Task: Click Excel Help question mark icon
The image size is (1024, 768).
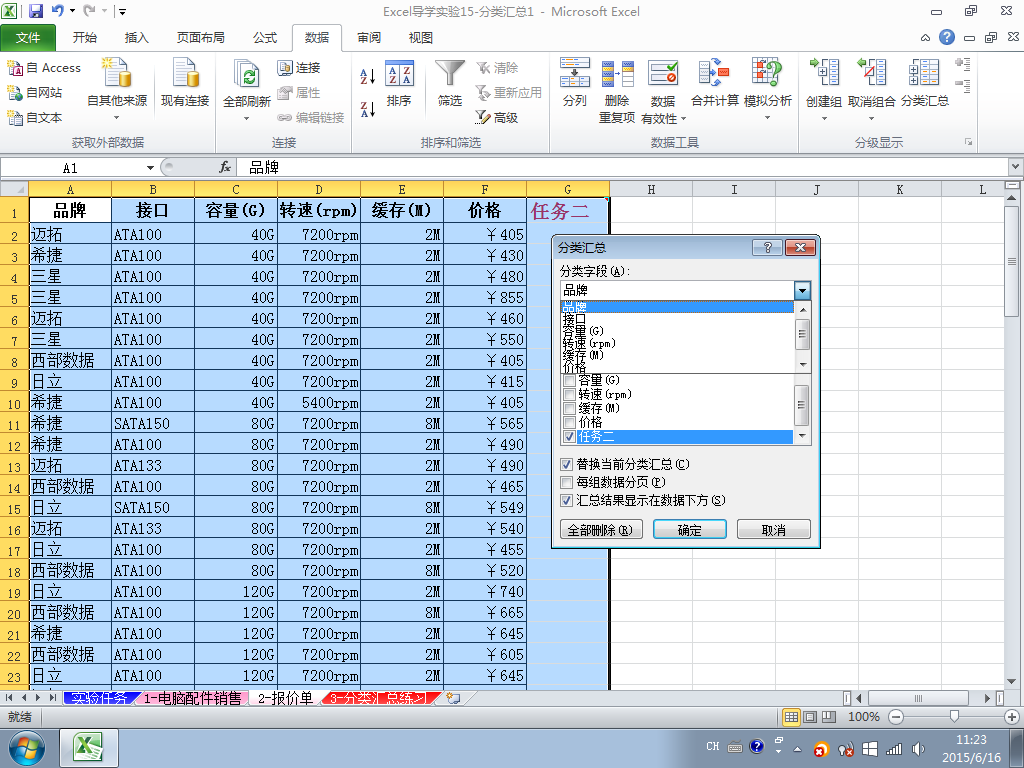Action: (x=947, y=37)
